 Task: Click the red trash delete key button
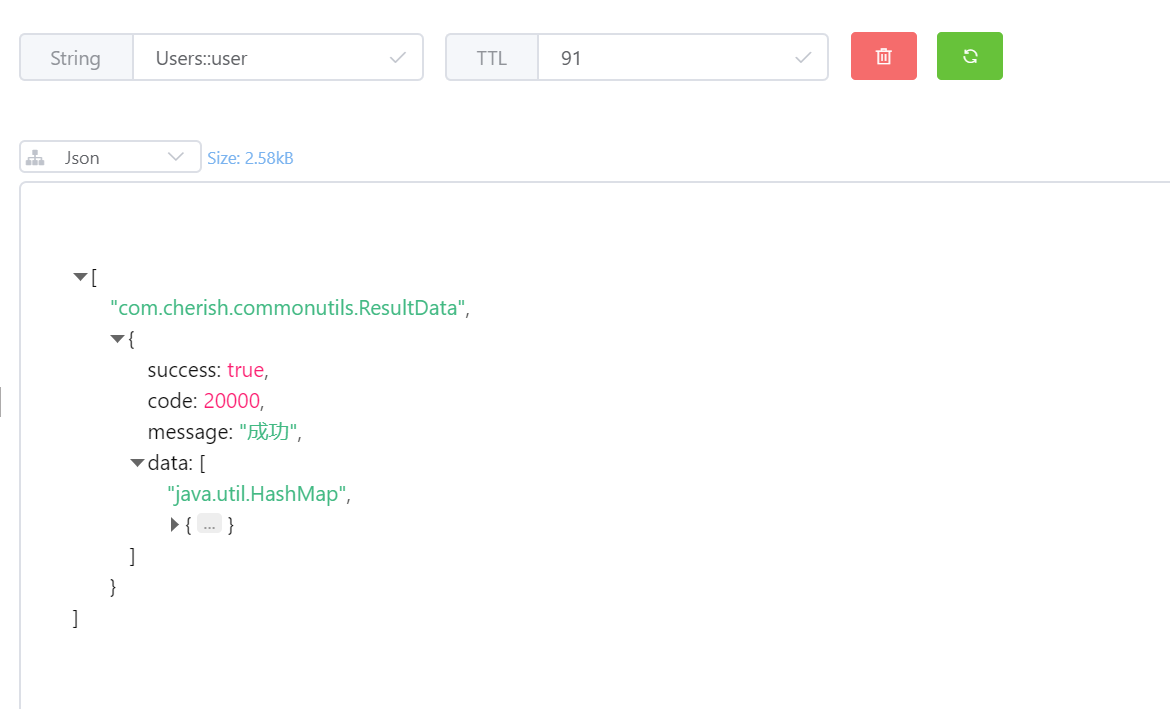pos(883,57)
